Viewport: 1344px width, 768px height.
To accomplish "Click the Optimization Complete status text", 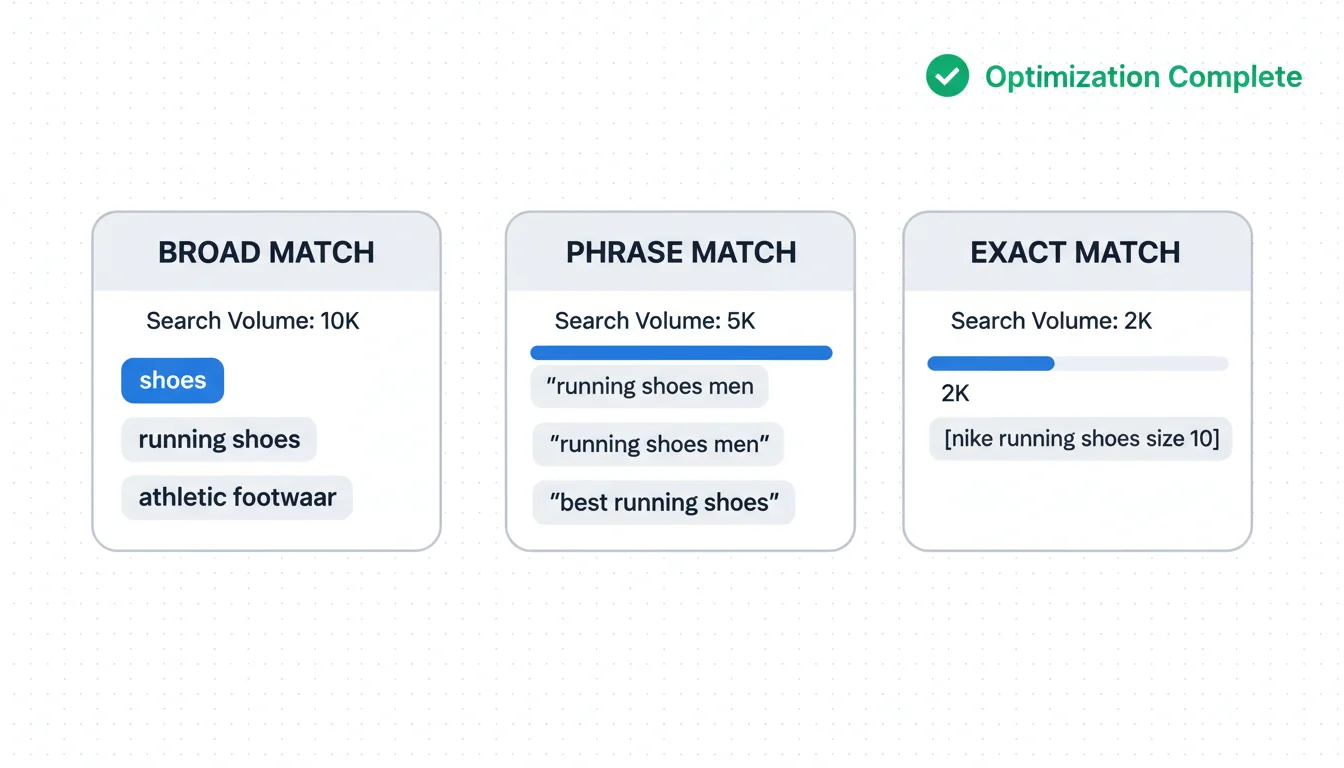I will (x=1143, y=77).
